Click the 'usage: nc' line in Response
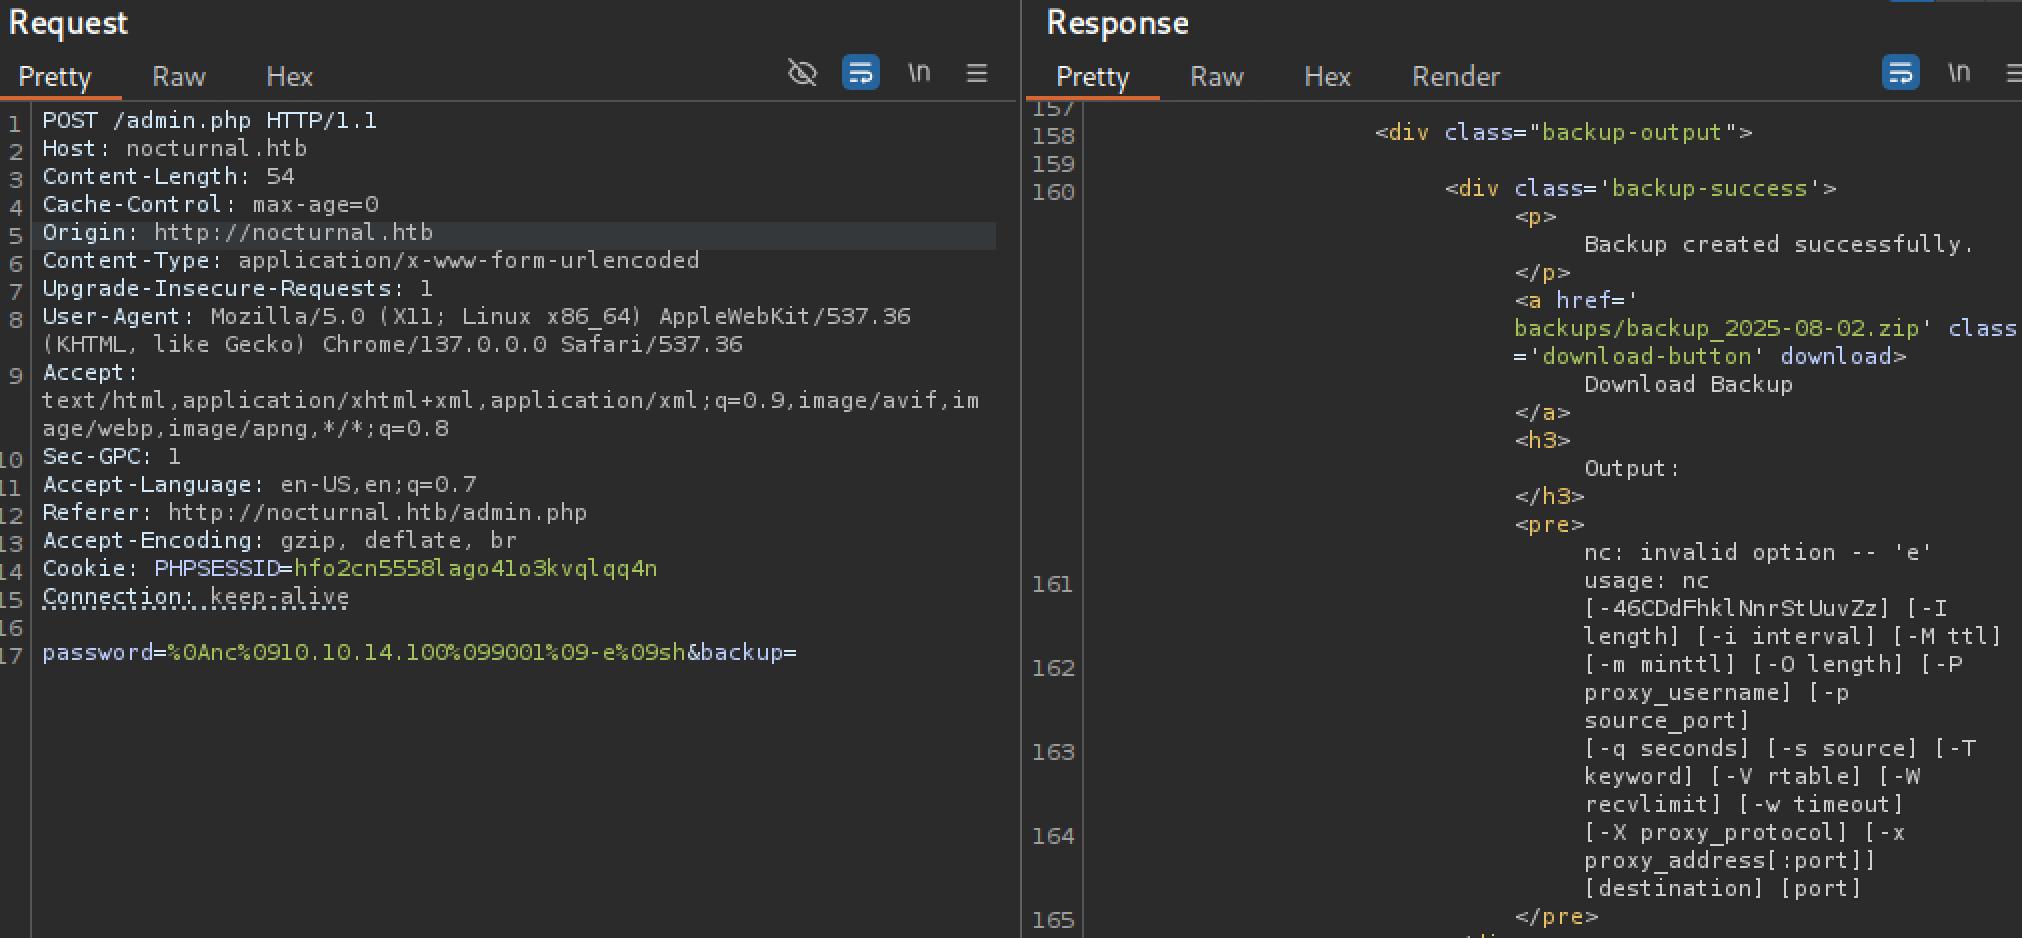Viewport: 2022px width, 938px height. tap(1647, 581)
